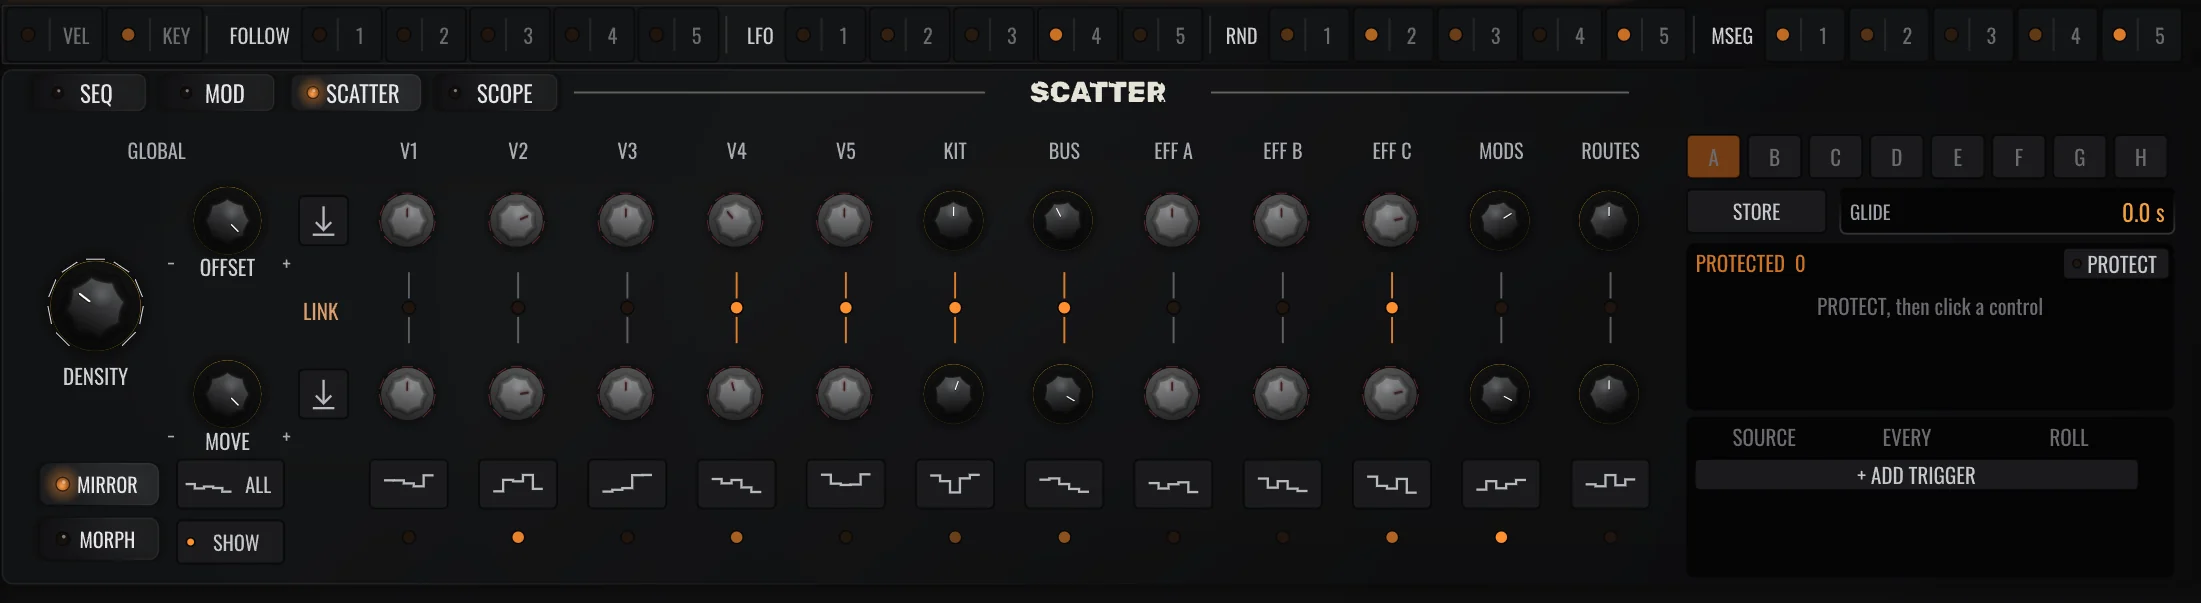Open the EFF B curve shape icon
2201x603 pixels.
click(x=1282, y=484)
